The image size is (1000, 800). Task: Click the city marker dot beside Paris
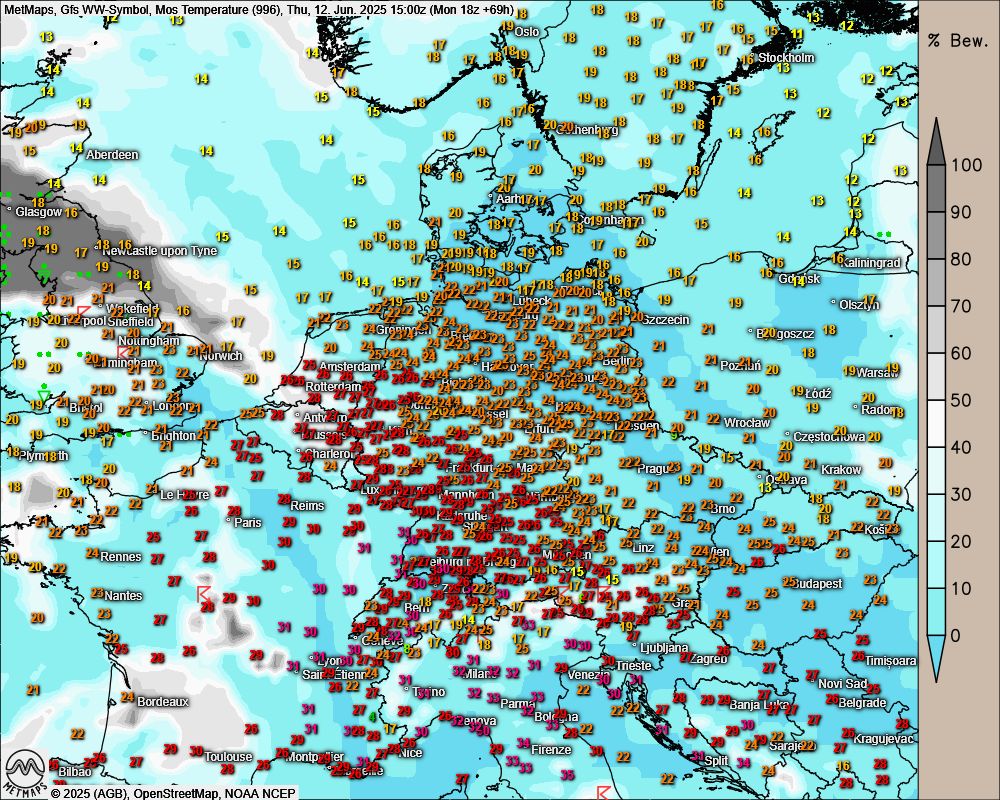pos(229,521)
